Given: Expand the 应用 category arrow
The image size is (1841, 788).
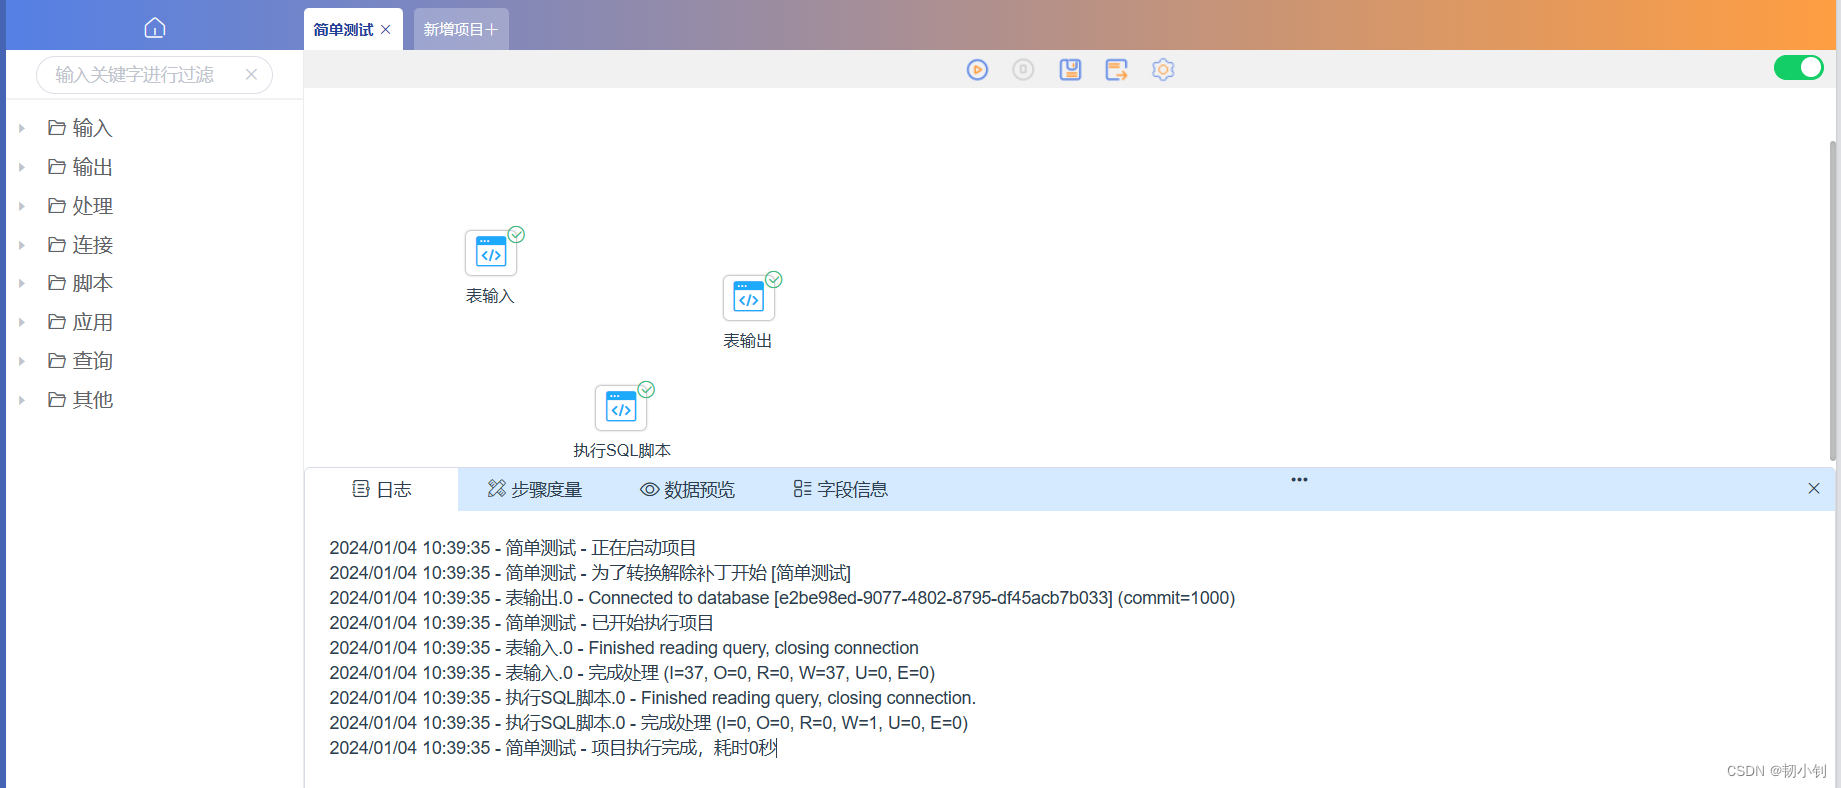Looking at the screenshot, I should pos(21,322).
